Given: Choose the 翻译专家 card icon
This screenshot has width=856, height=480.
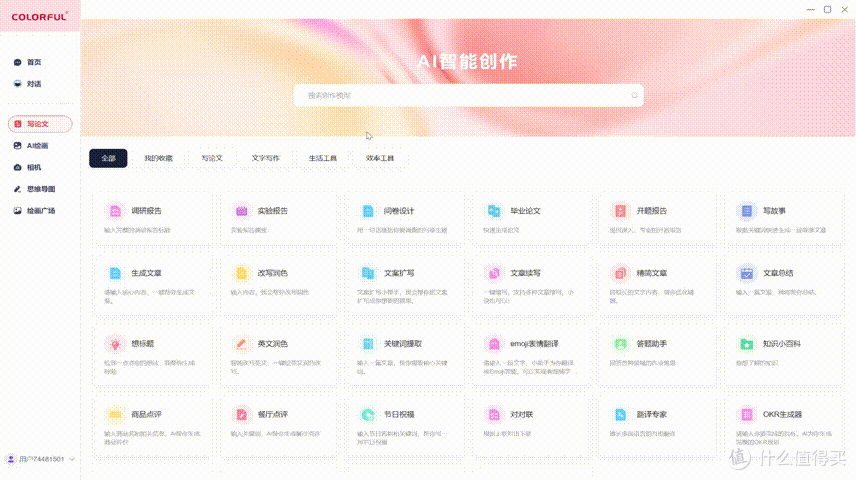Looking at the screenshot, I should (x=621, y=415).
